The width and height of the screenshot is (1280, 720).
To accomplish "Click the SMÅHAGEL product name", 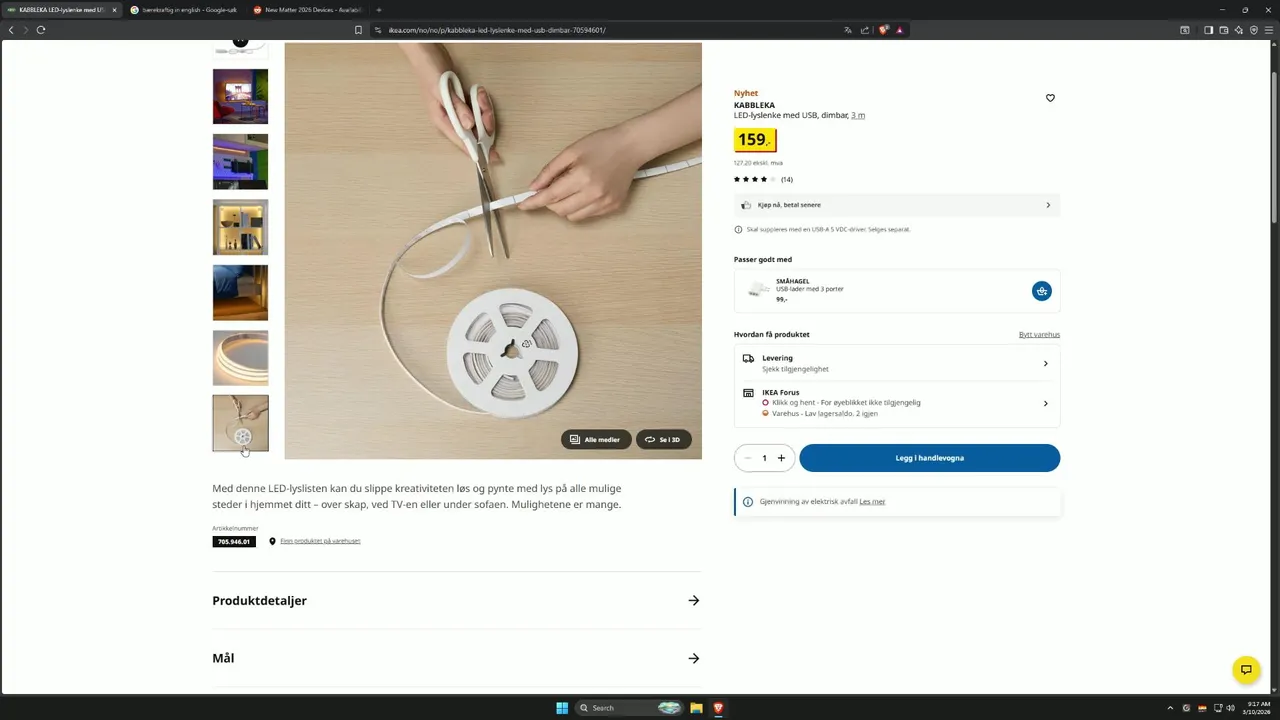I will pos(793,281).
